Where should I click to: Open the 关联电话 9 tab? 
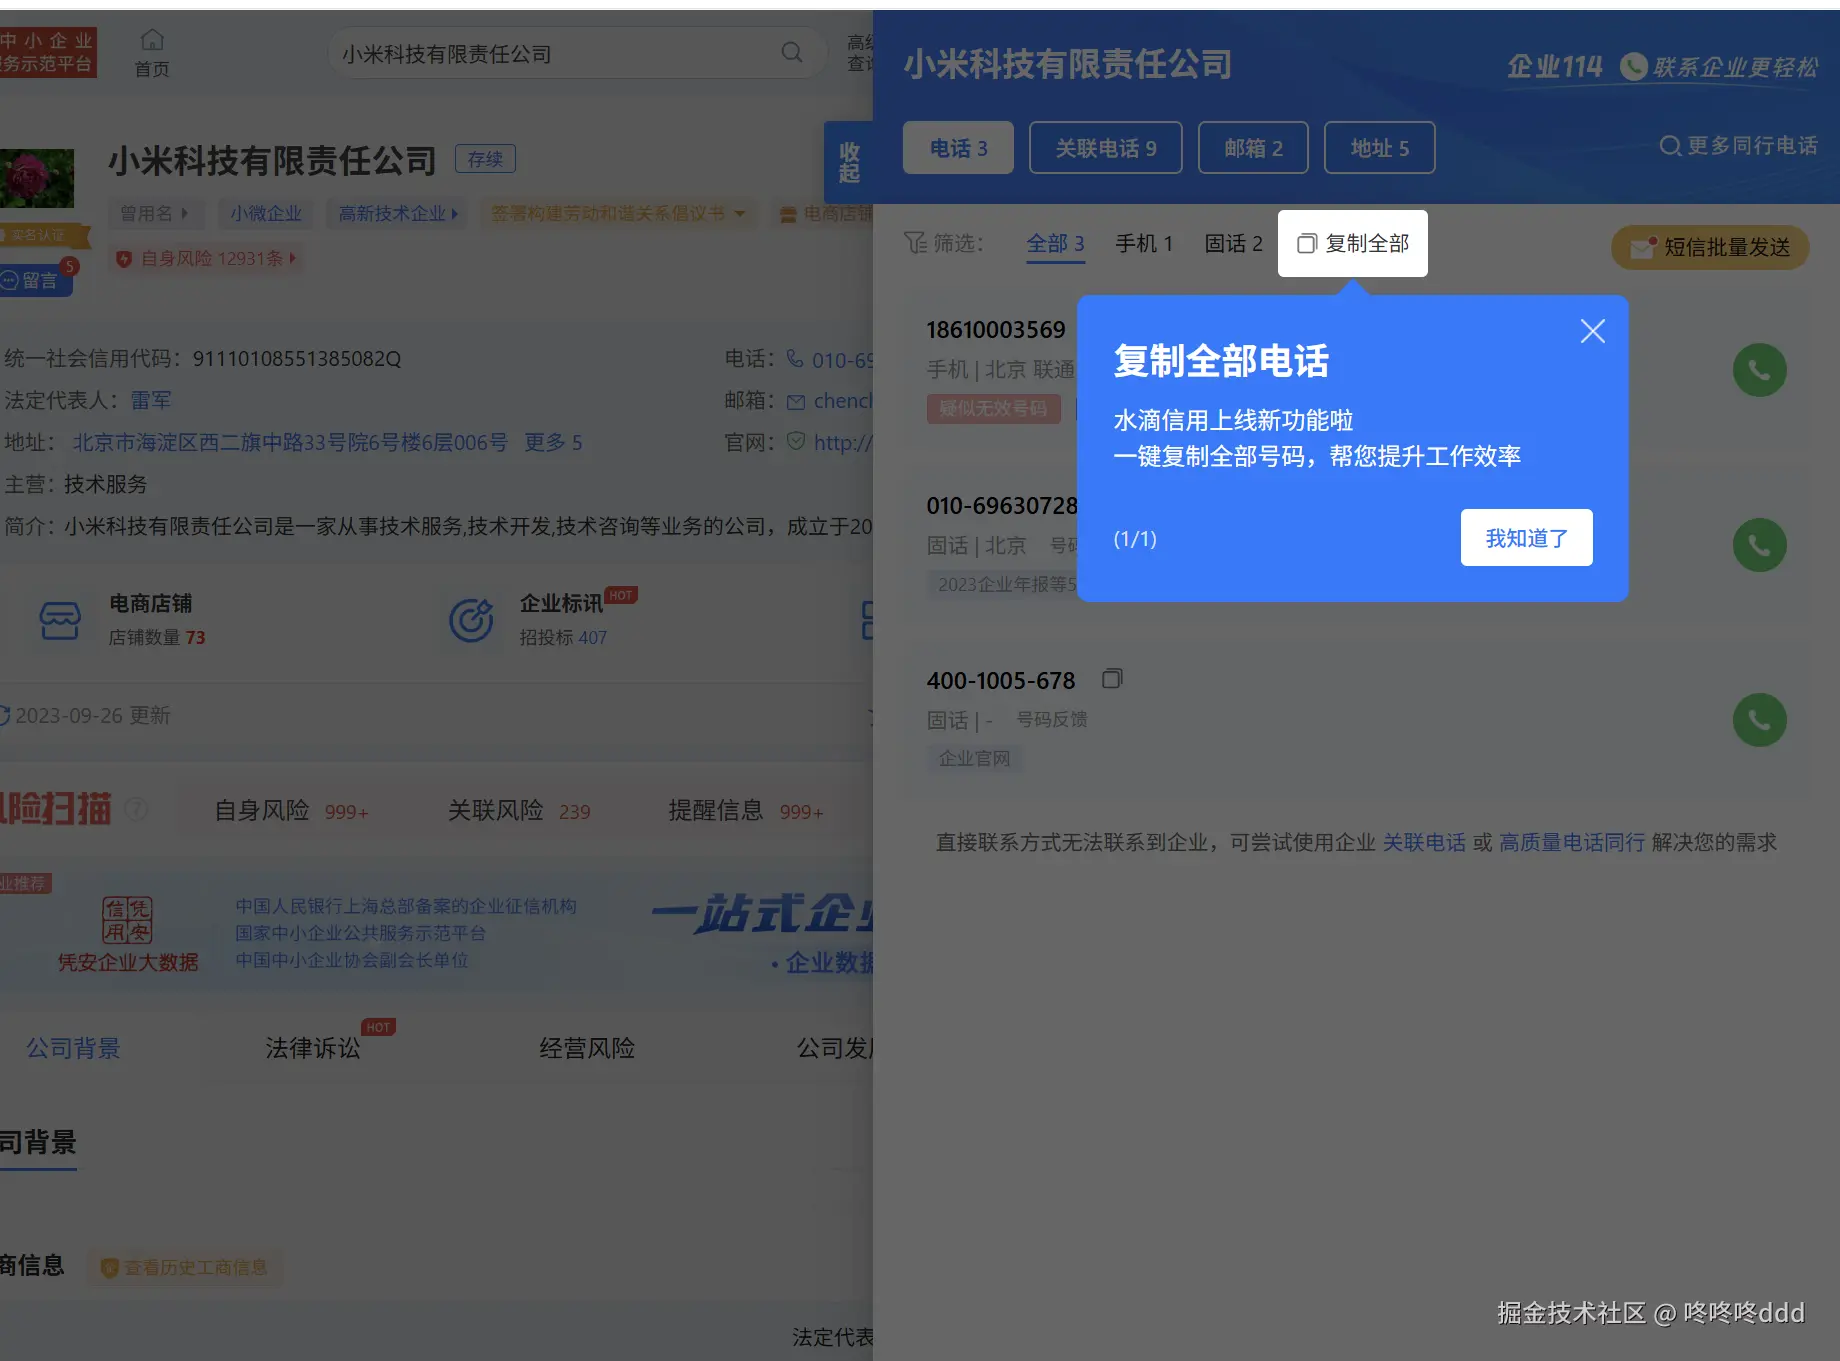pyautogui.click(x=1105, y=148)
